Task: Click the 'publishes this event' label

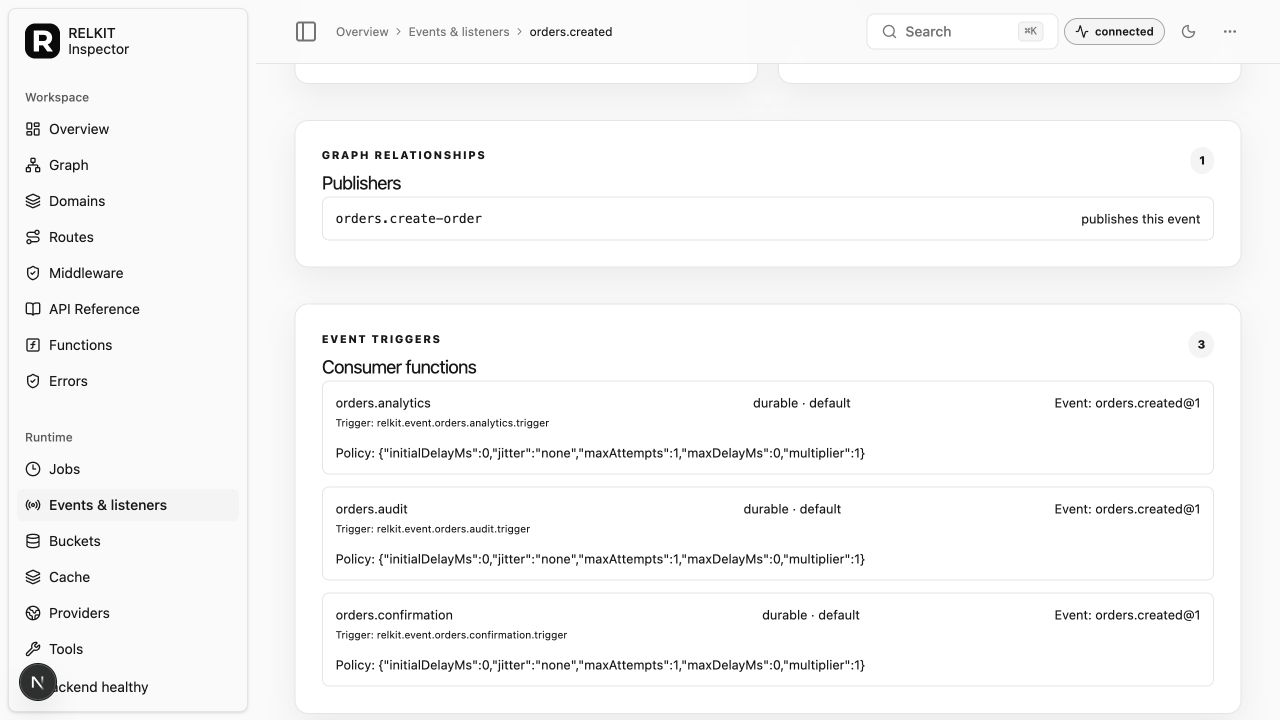Action: pyautogui.click(x=1141, y=219)
